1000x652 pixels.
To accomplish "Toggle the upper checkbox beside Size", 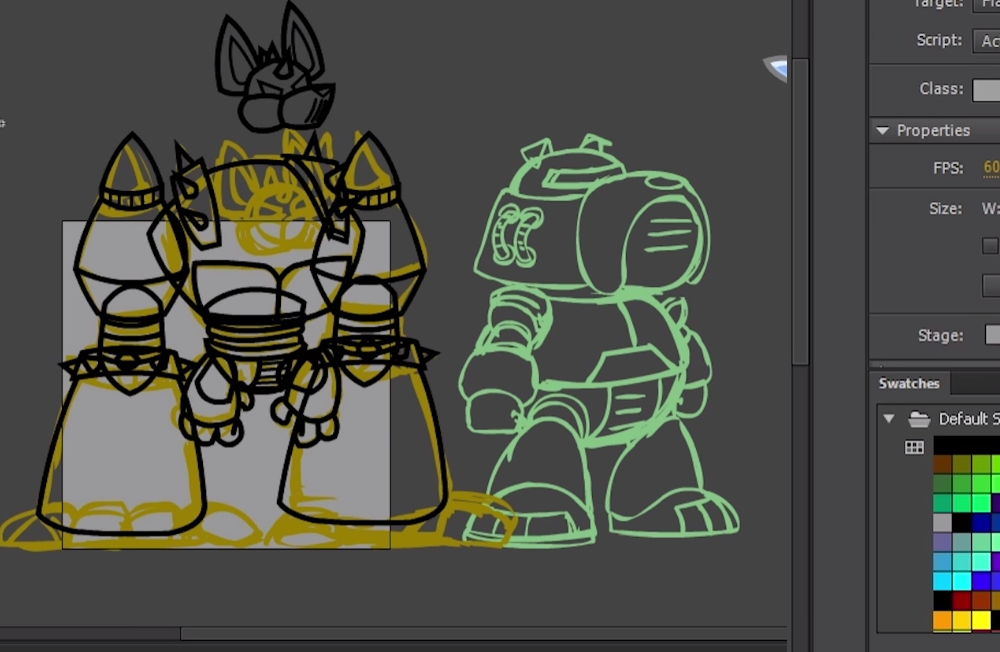I will click(x=988, y=245).
